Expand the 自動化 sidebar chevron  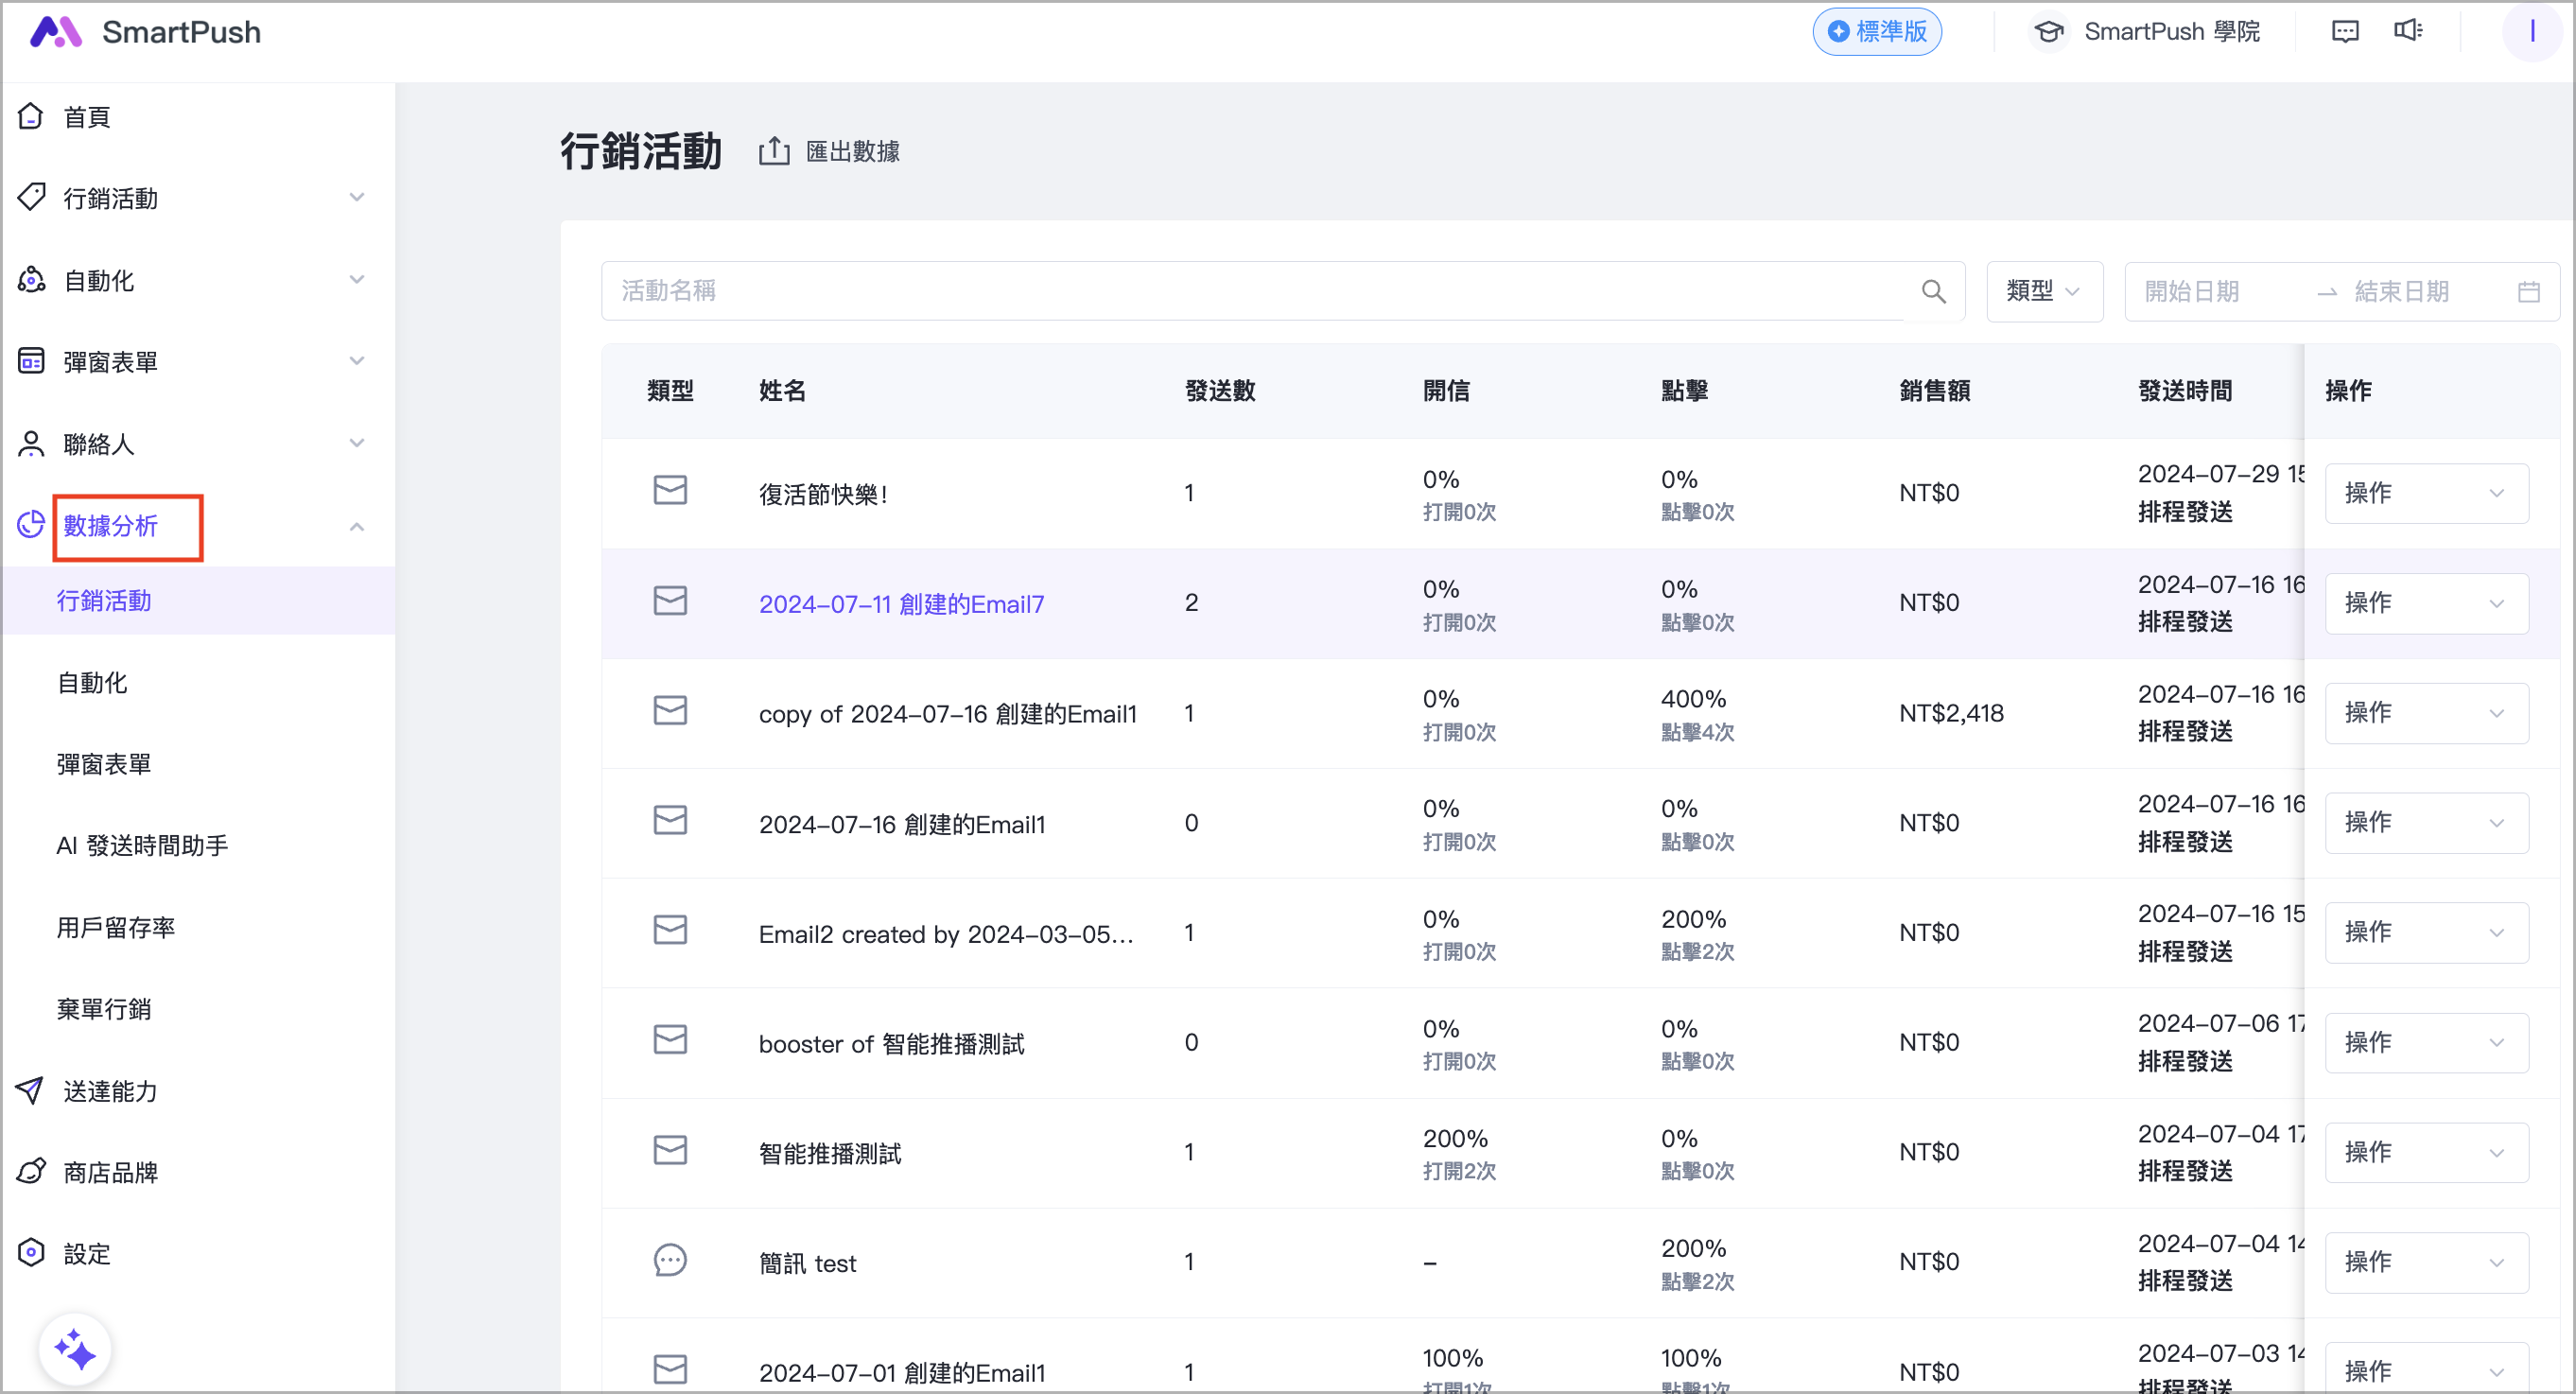[x=357, y=280]
